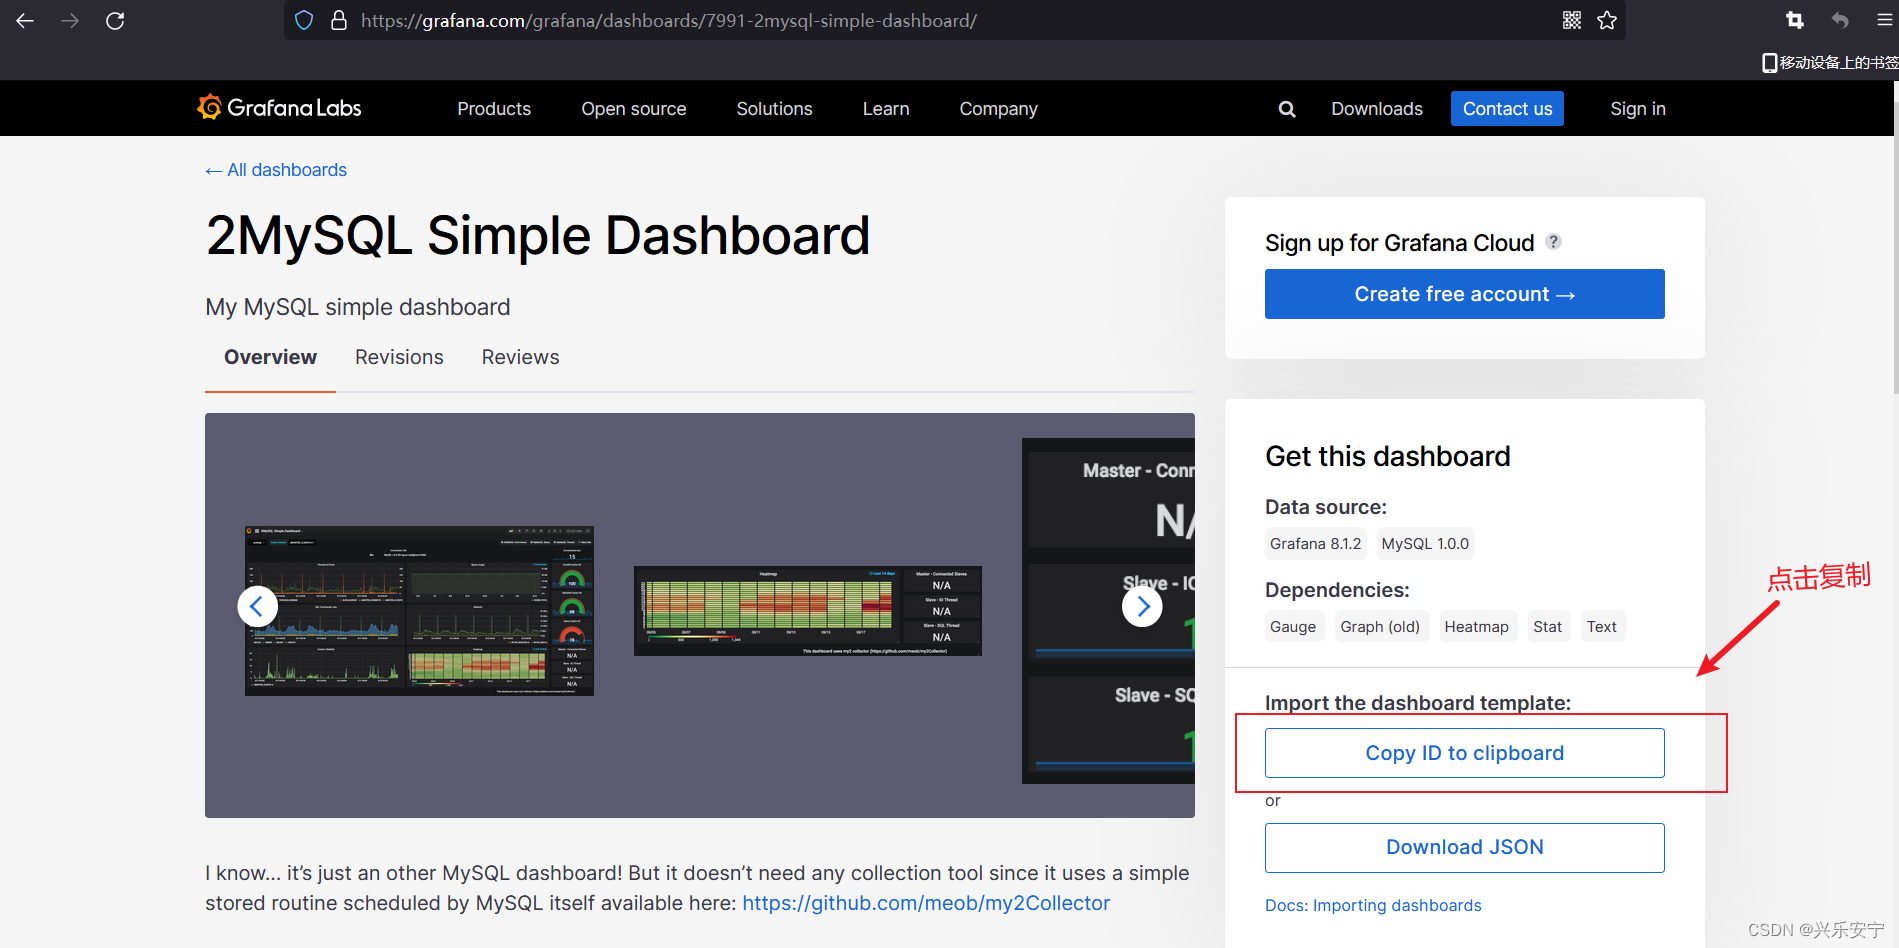The image size is (1899, 948).
Task: Open the QR code icon in address bar
Action: tap(1572, 20)
